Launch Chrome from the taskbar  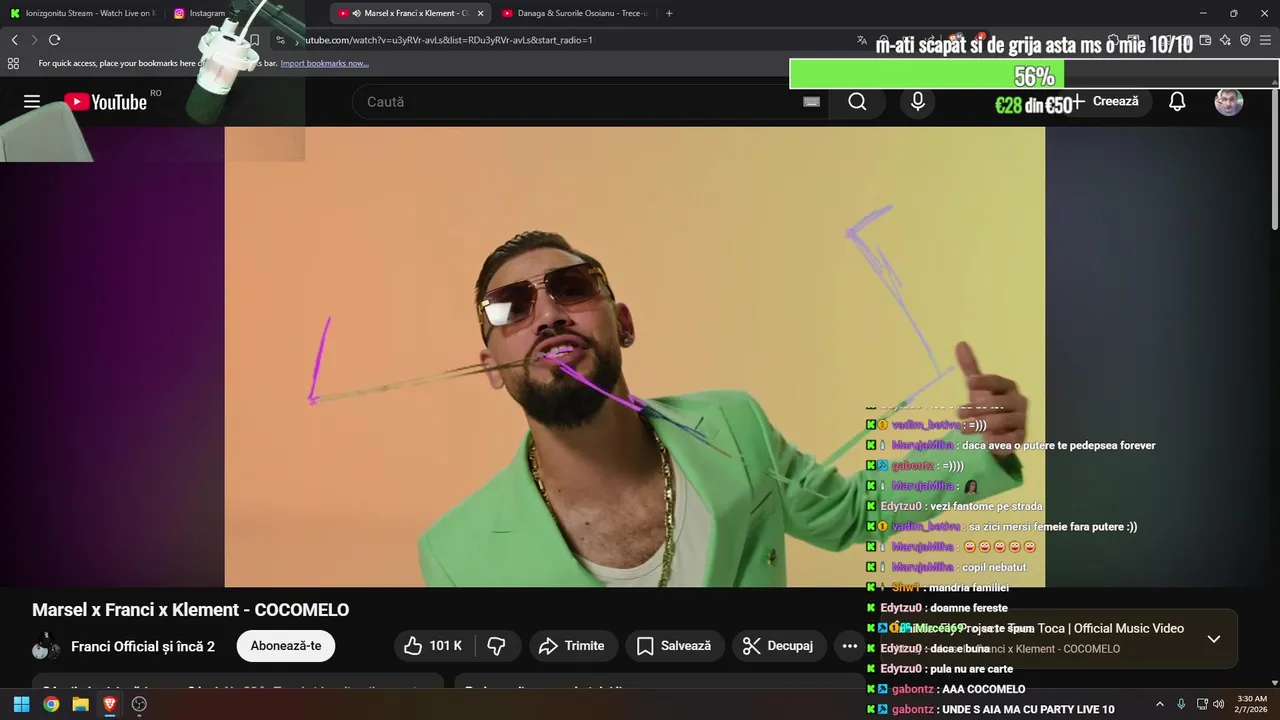pos(51,704)
